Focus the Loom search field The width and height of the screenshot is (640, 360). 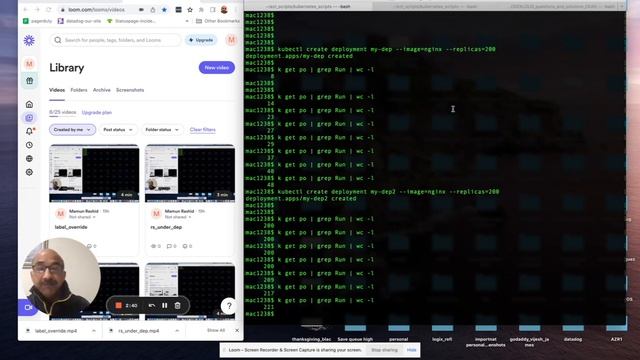pos(116,40)
